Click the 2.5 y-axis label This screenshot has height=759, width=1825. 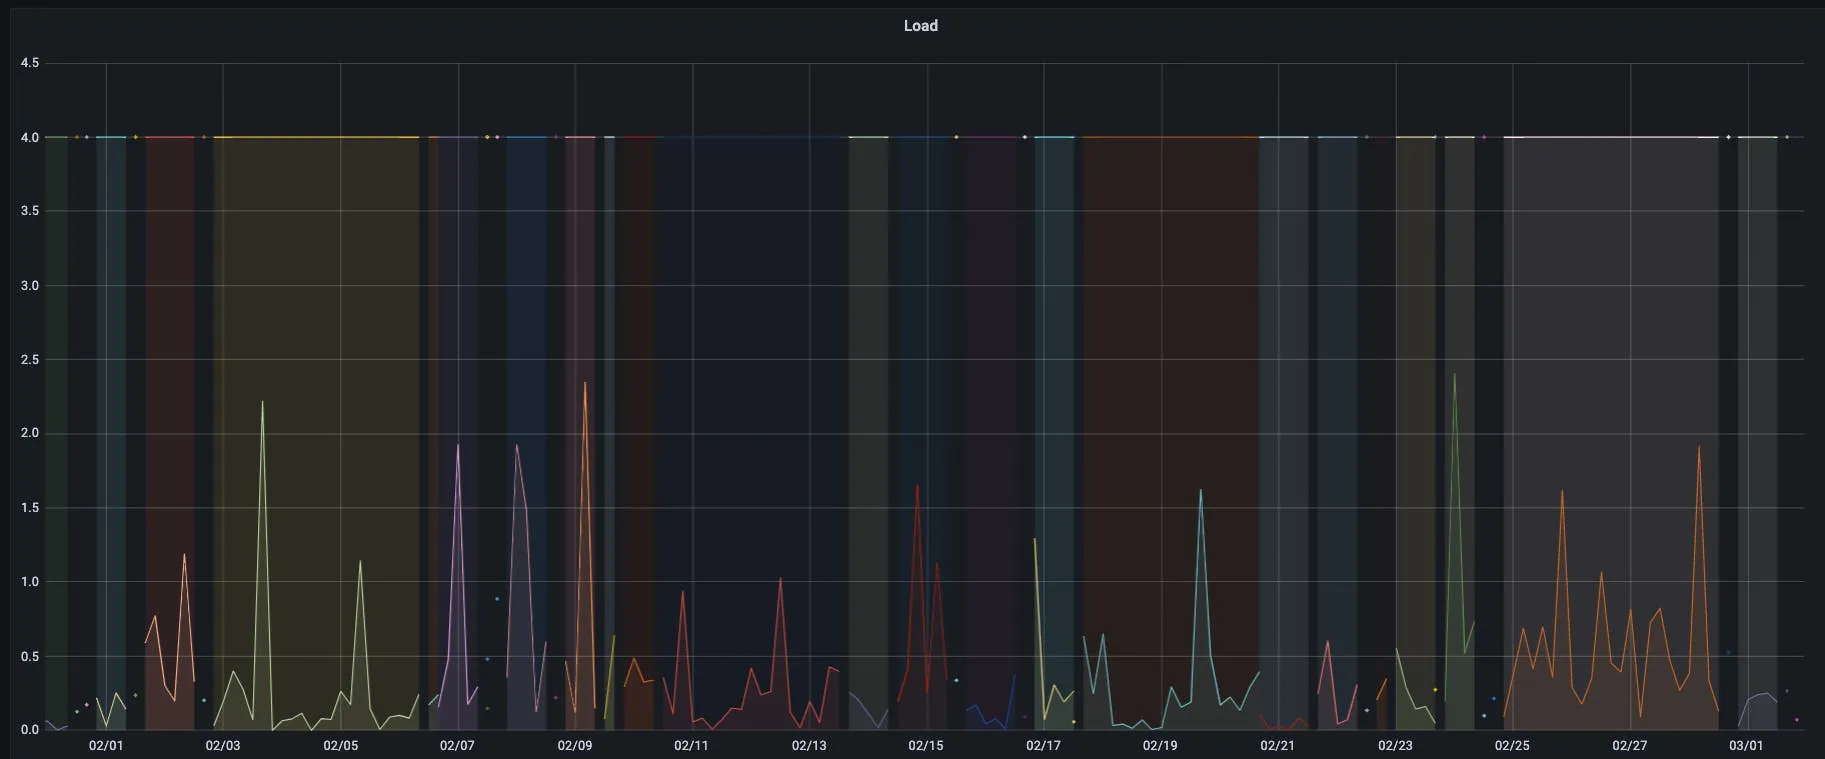[x=30, y=360]
